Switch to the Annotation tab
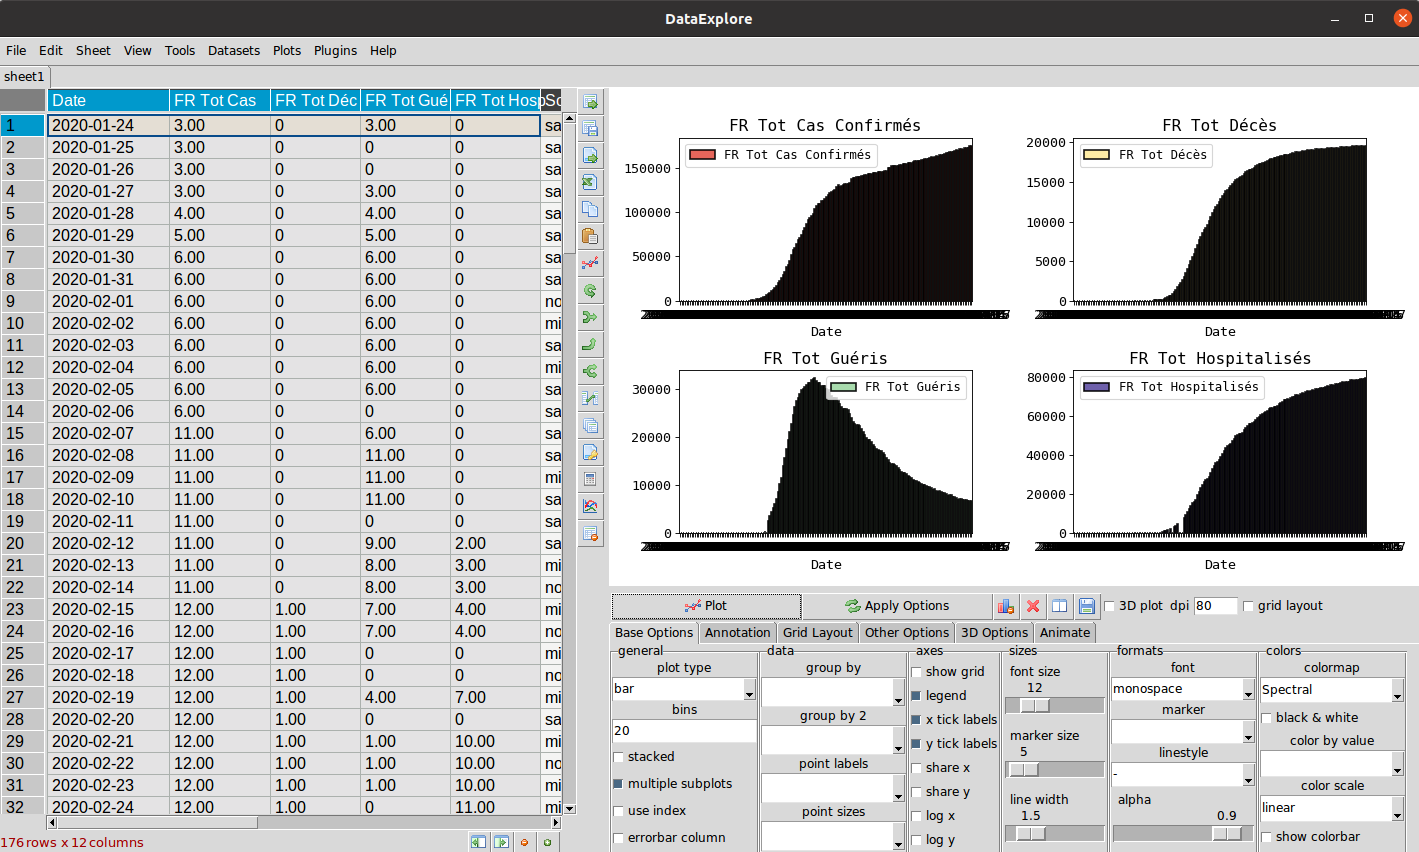This screenshot has width=1419, height=852. click(x=738, y=632)
